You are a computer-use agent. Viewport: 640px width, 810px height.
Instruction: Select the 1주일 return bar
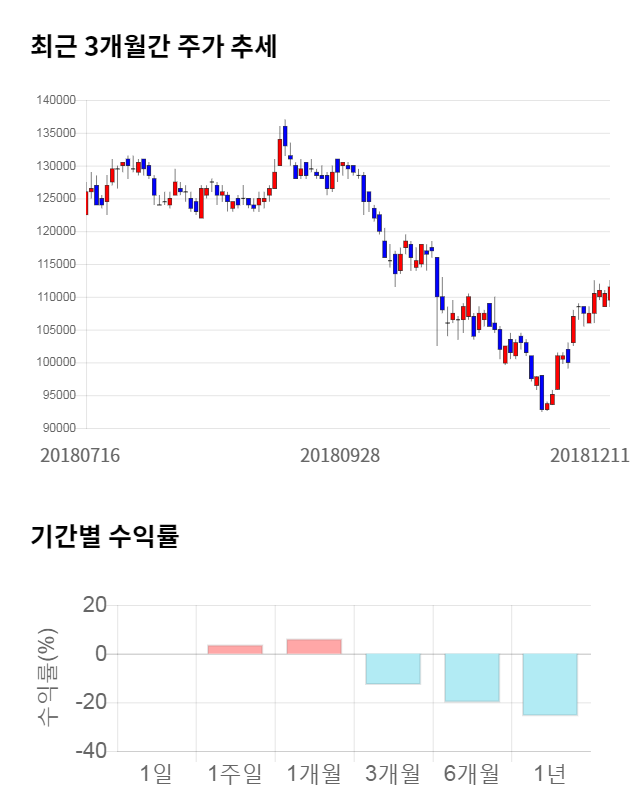click(x=235, y=649)
